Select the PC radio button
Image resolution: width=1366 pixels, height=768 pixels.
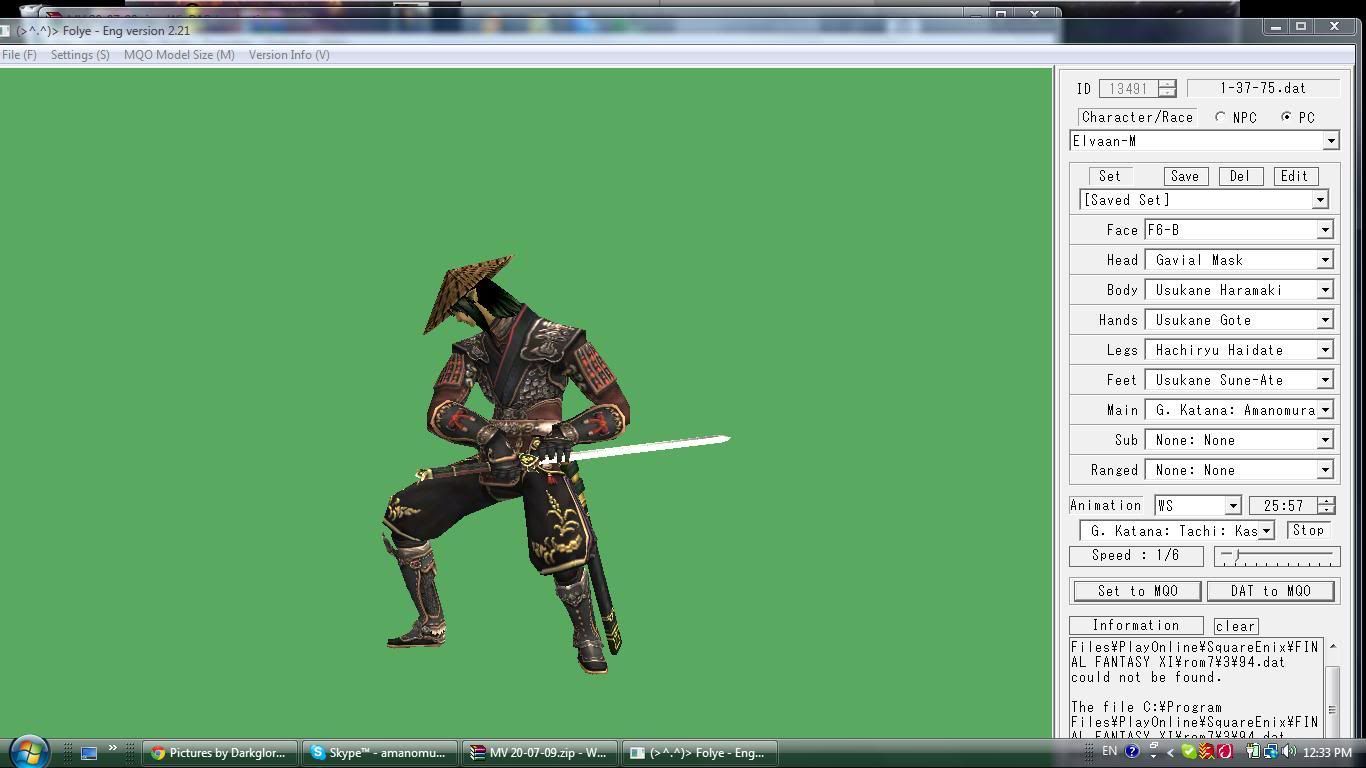pos(1286,117)
